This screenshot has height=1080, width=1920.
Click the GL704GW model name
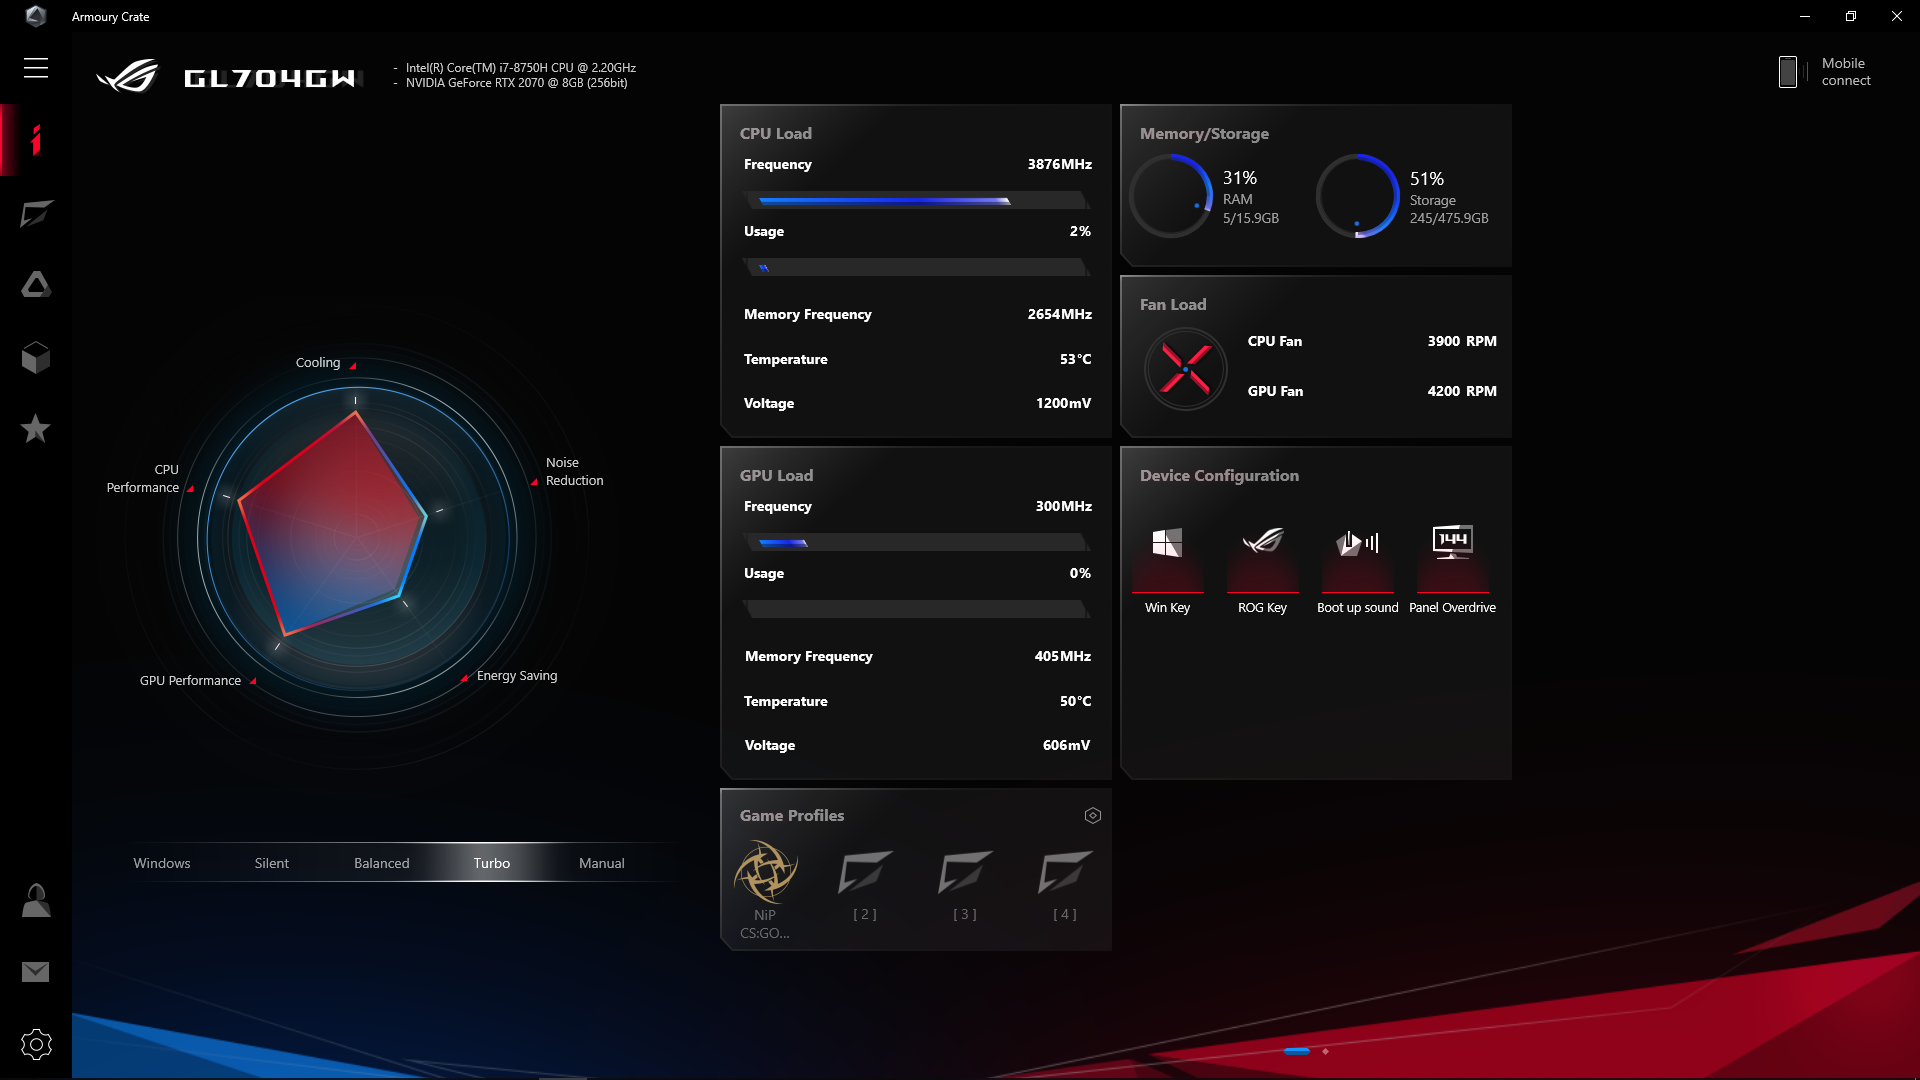[270, 78]
